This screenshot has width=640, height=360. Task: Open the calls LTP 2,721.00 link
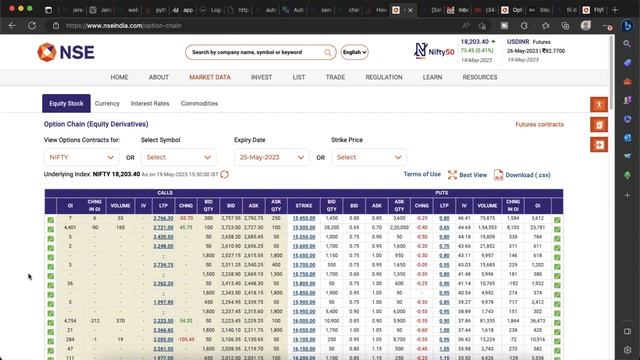click(x=163, y=228)
